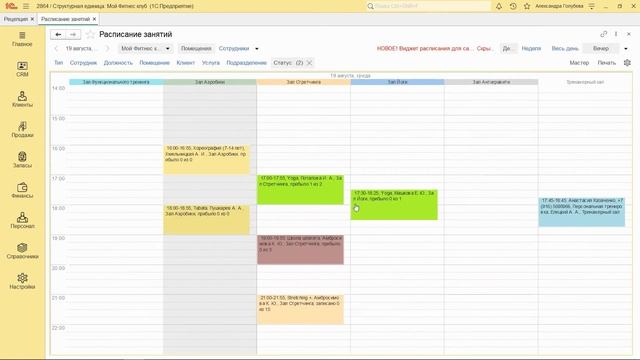Click the Печать button
The width and height of the screenshot is (640, 360).
[607, 62]
